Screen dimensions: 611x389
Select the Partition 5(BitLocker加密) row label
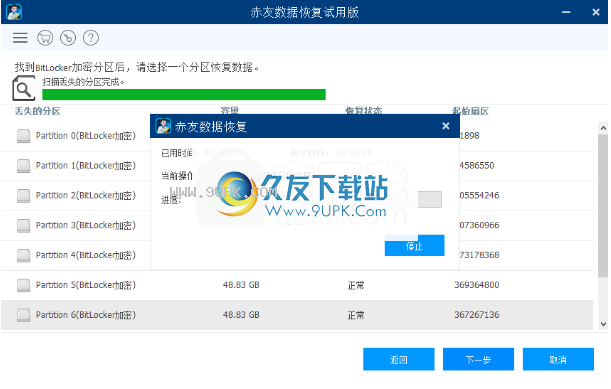[x=86, y=285]
